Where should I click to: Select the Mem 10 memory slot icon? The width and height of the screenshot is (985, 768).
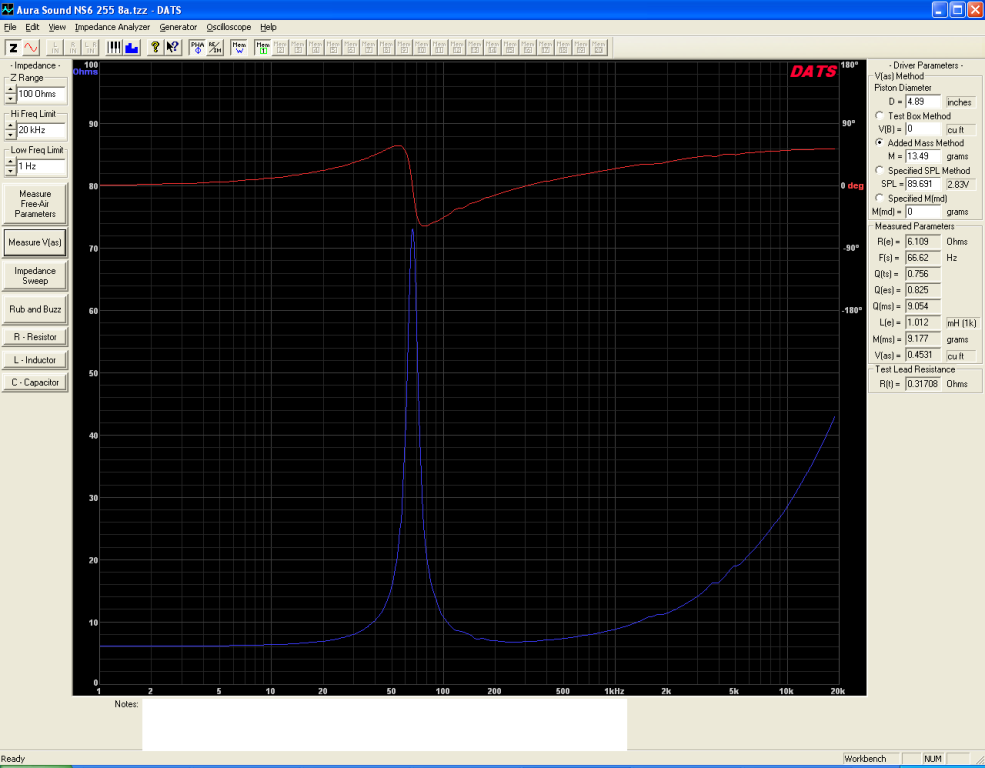click(421, 48)
